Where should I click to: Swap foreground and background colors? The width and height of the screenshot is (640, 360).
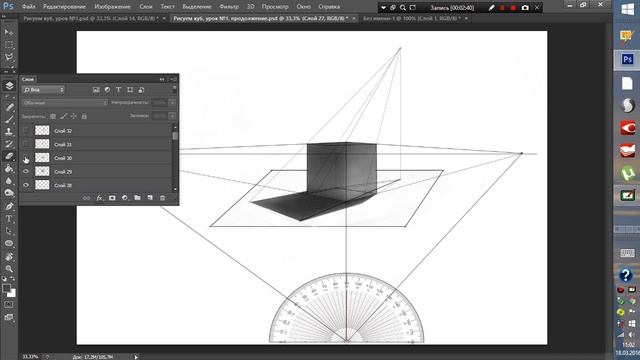13,279
